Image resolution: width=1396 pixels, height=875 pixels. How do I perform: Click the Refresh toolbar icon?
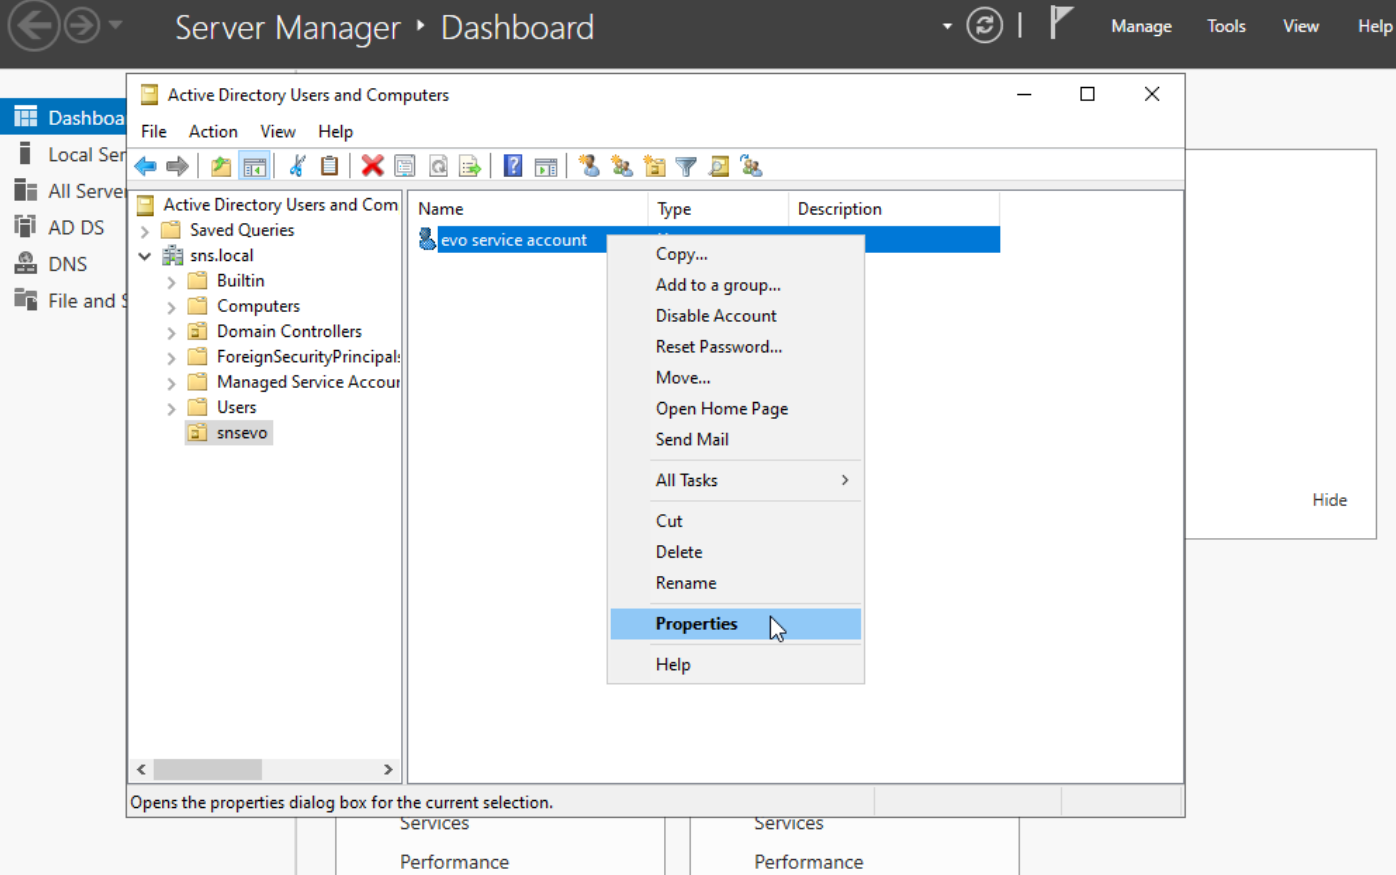tap(438, 166)
